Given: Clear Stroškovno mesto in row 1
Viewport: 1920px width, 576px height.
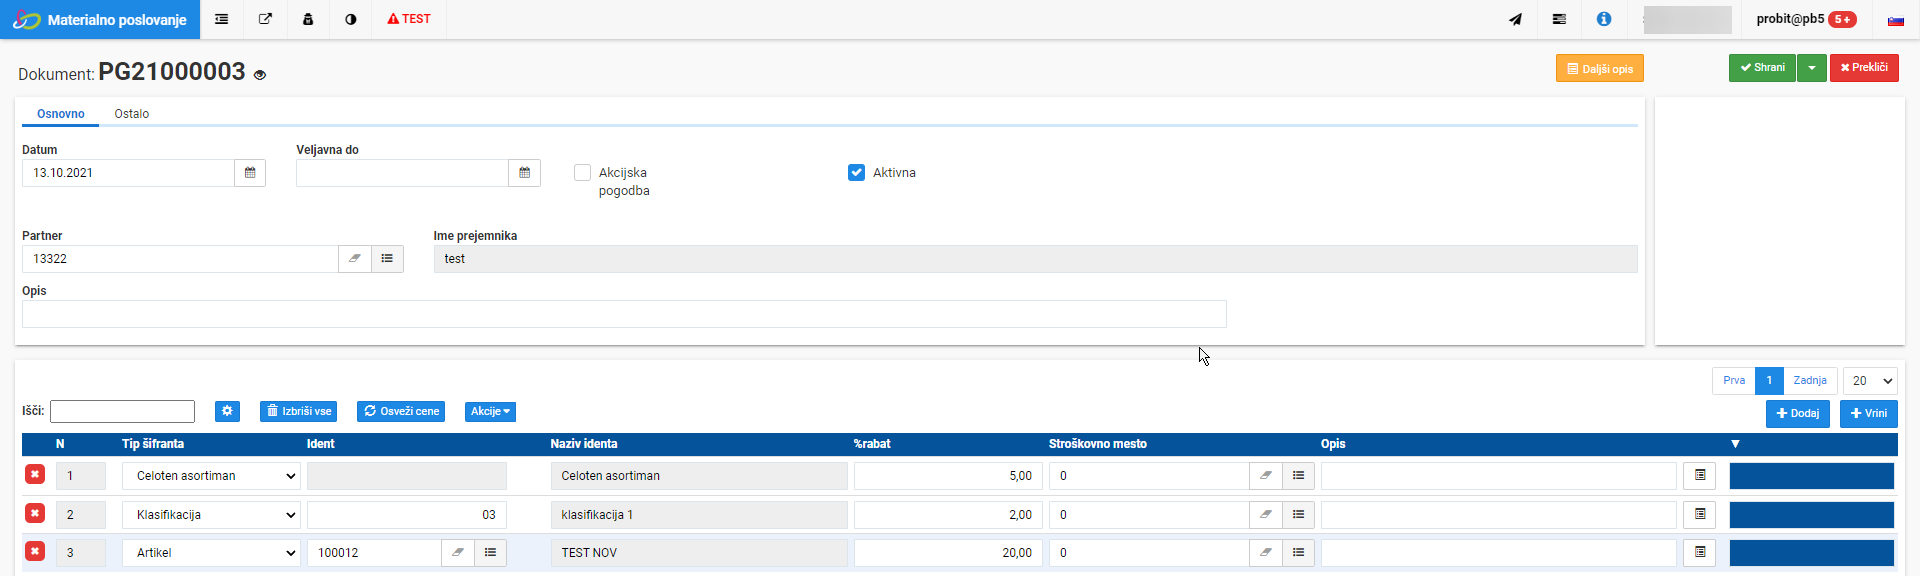Looking at the screenshot, I should click(x=1266, y=476).
